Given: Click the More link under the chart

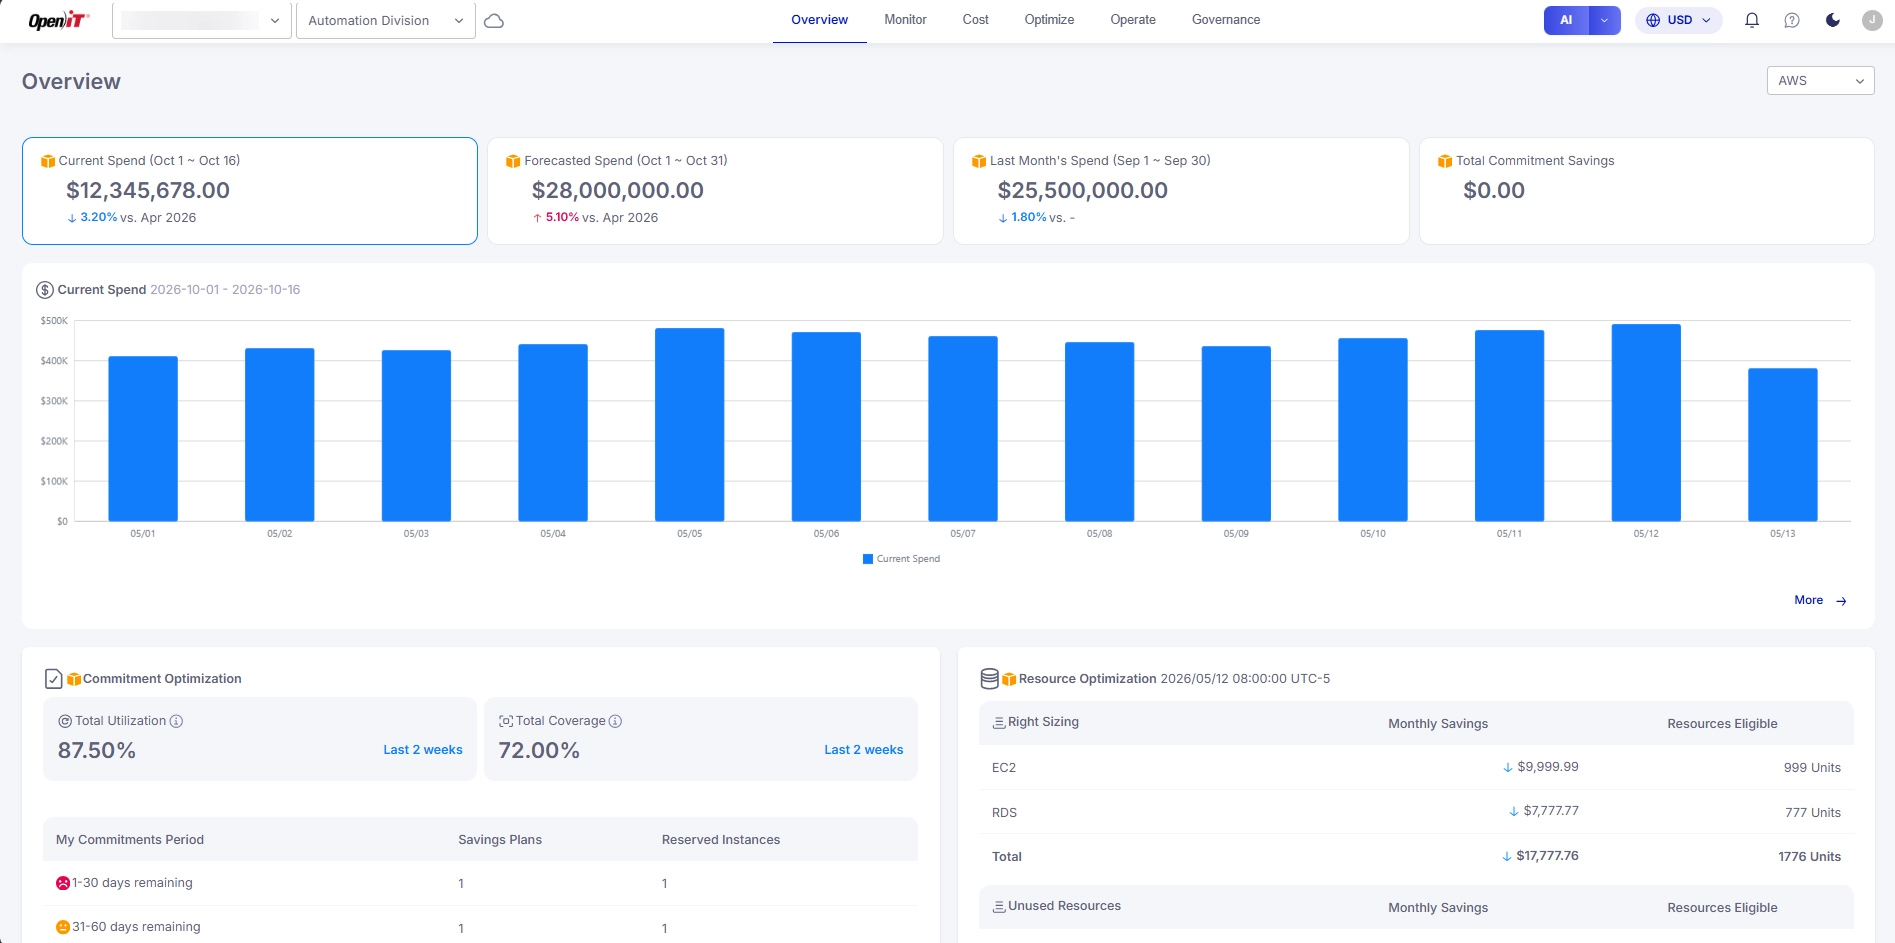Looking at the screenshot, I should pyautogui.click(x=1820, y=600).
